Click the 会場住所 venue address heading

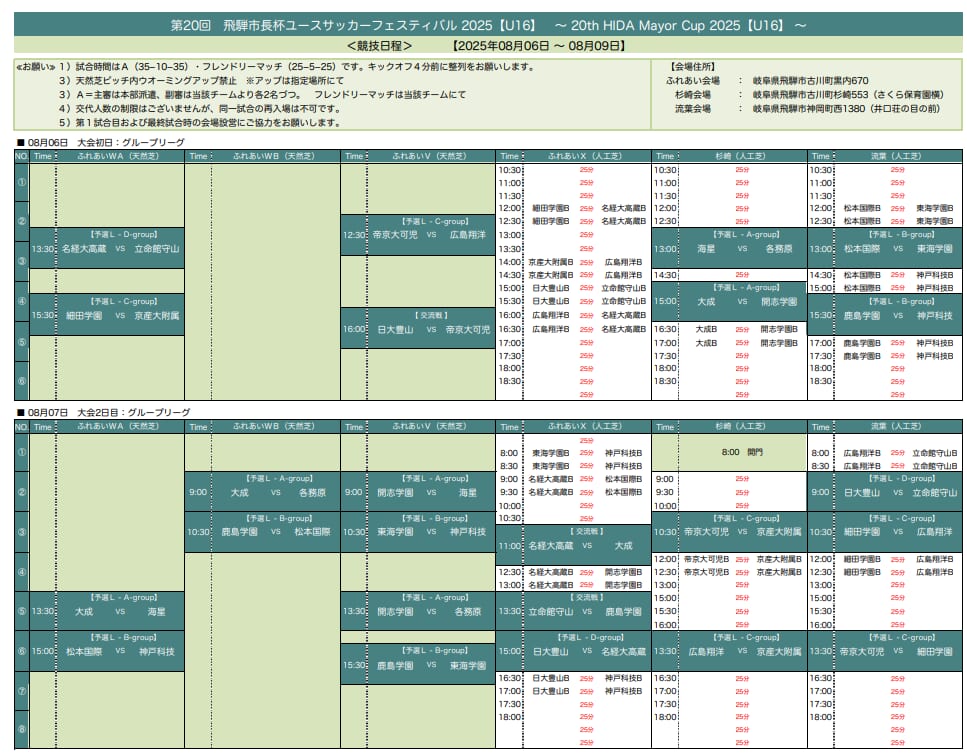point(695,67)
